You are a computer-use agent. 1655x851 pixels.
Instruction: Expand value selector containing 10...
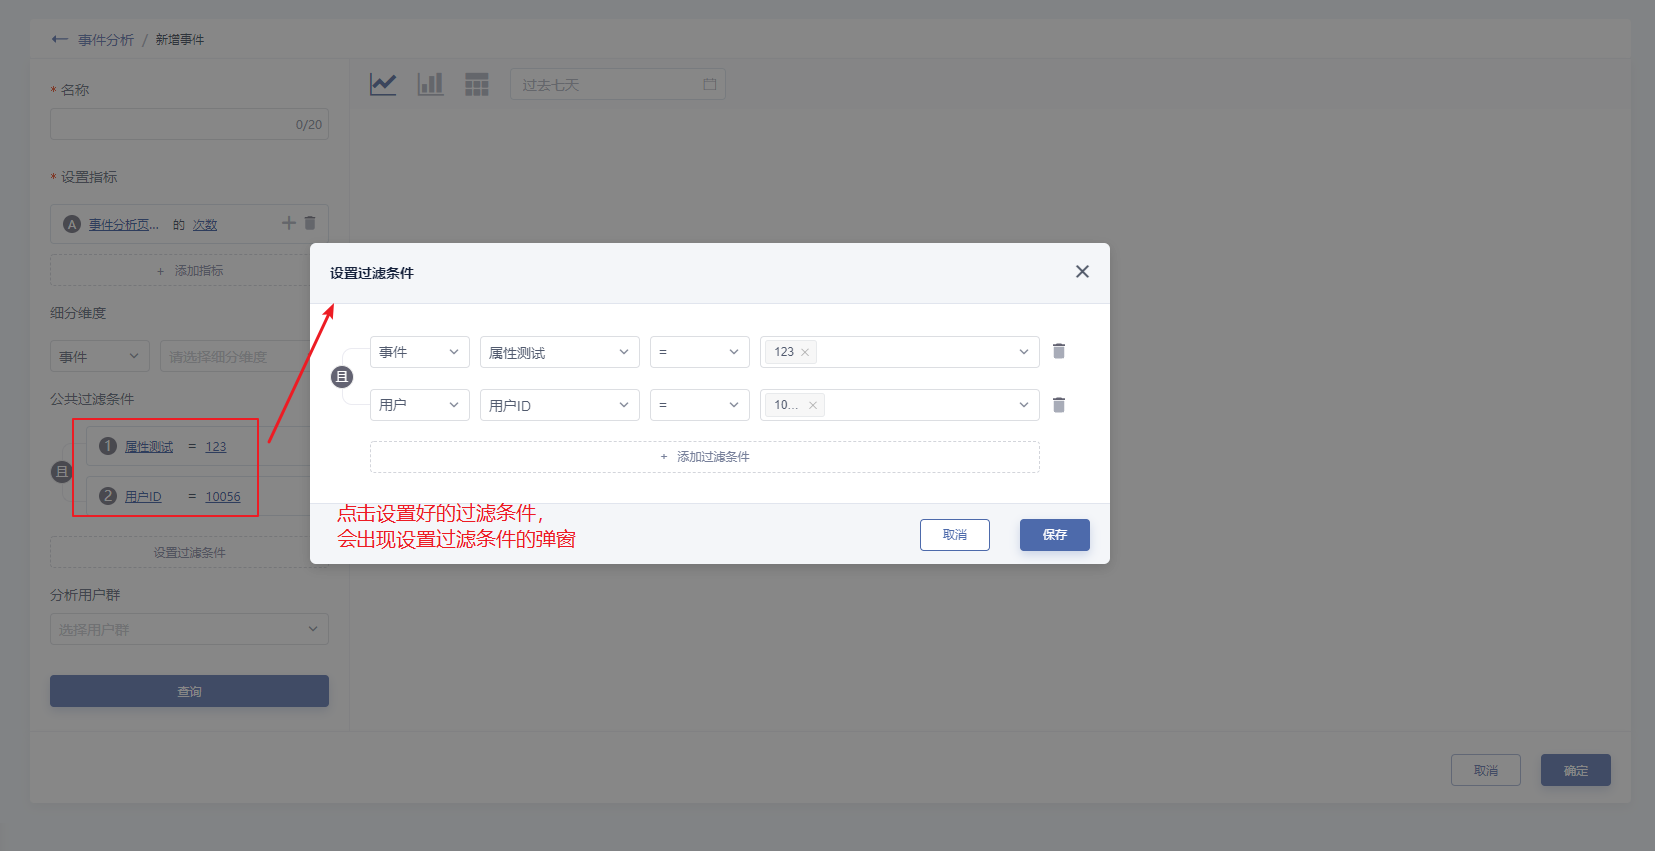tap(900, 405)
